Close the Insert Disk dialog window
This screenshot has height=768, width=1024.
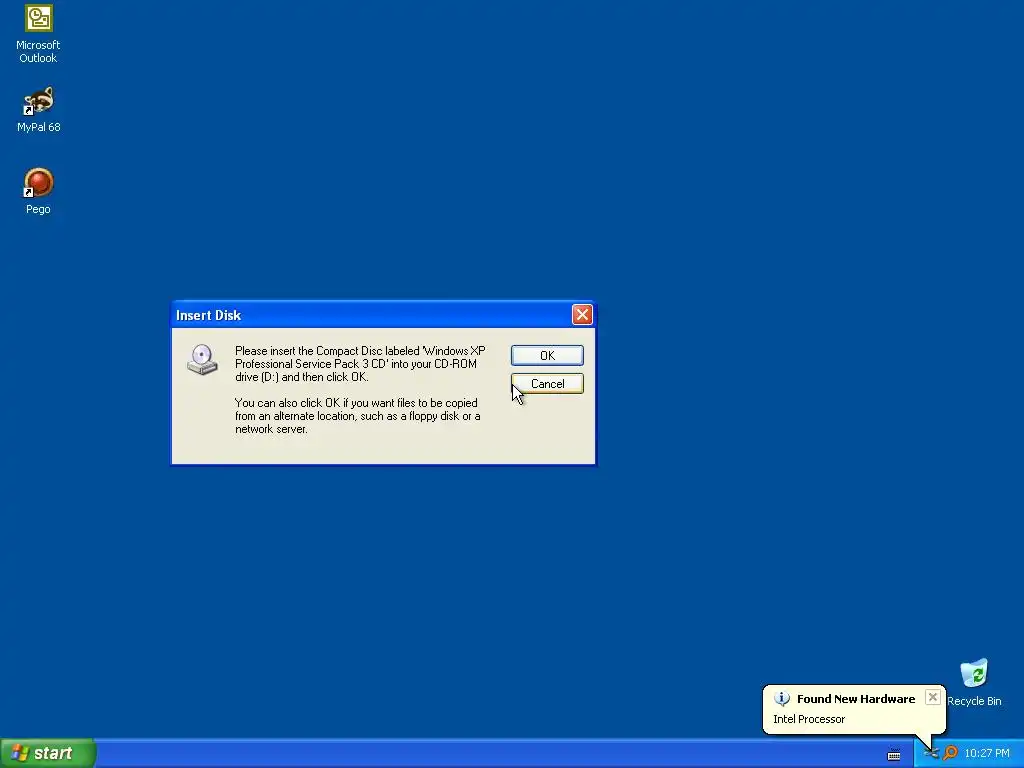point(582,315)
